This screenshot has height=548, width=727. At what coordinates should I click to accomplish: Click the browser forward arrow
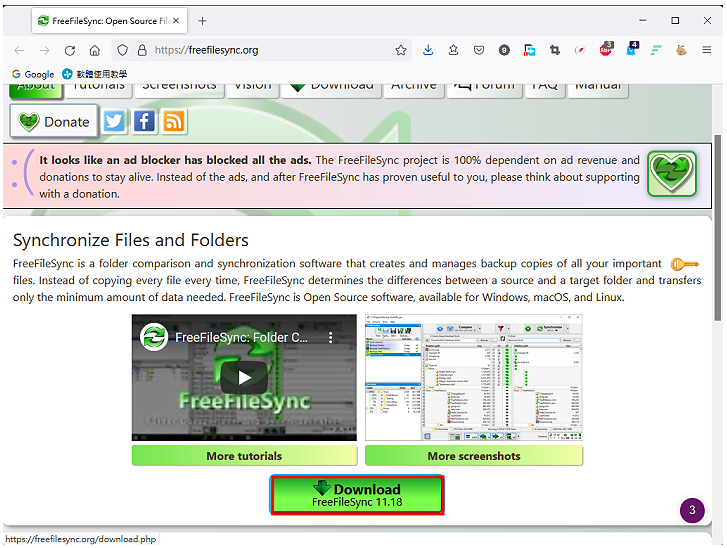(44, 51)
